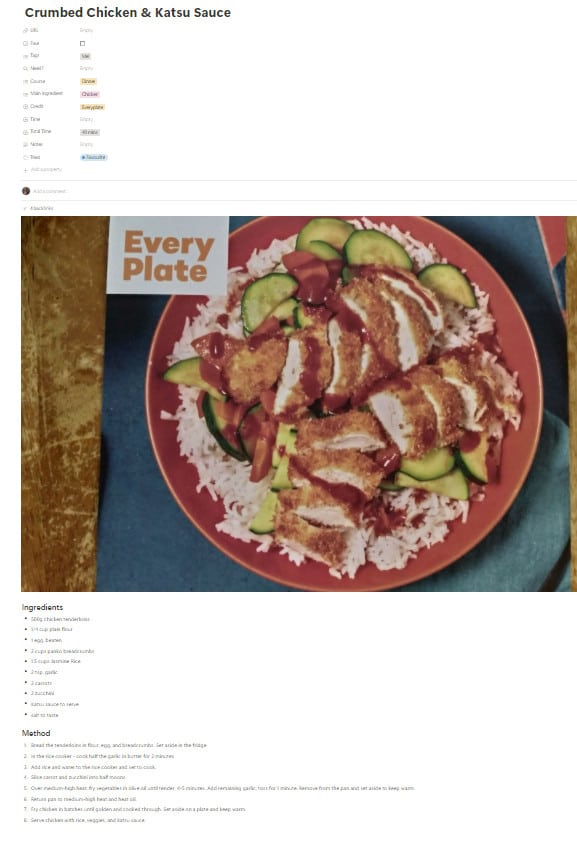Image resolution: width=577 pixels, height=843 pixels.
Task: Click Add a property
Action: click(x=46, y=170)
